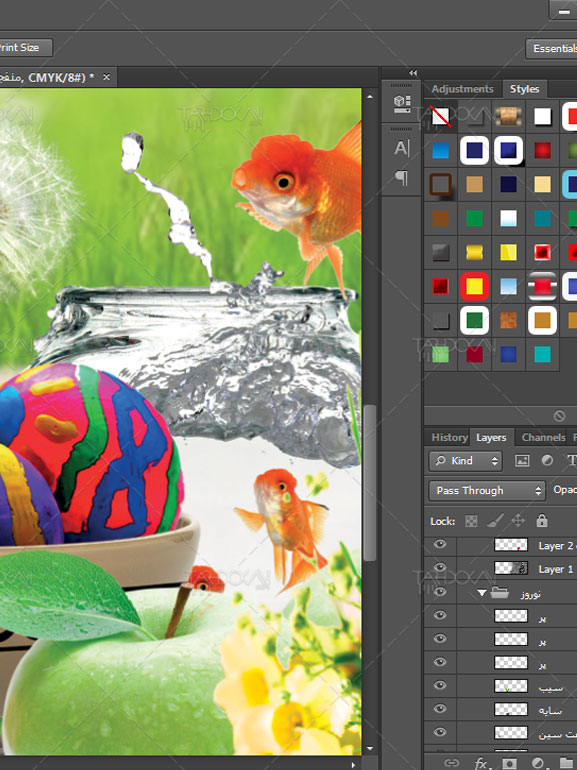The height and width of the screenshot is (770, 577).
Task: Hide Layer 2 with its eye icon
Action: click(x=440, y=544)
